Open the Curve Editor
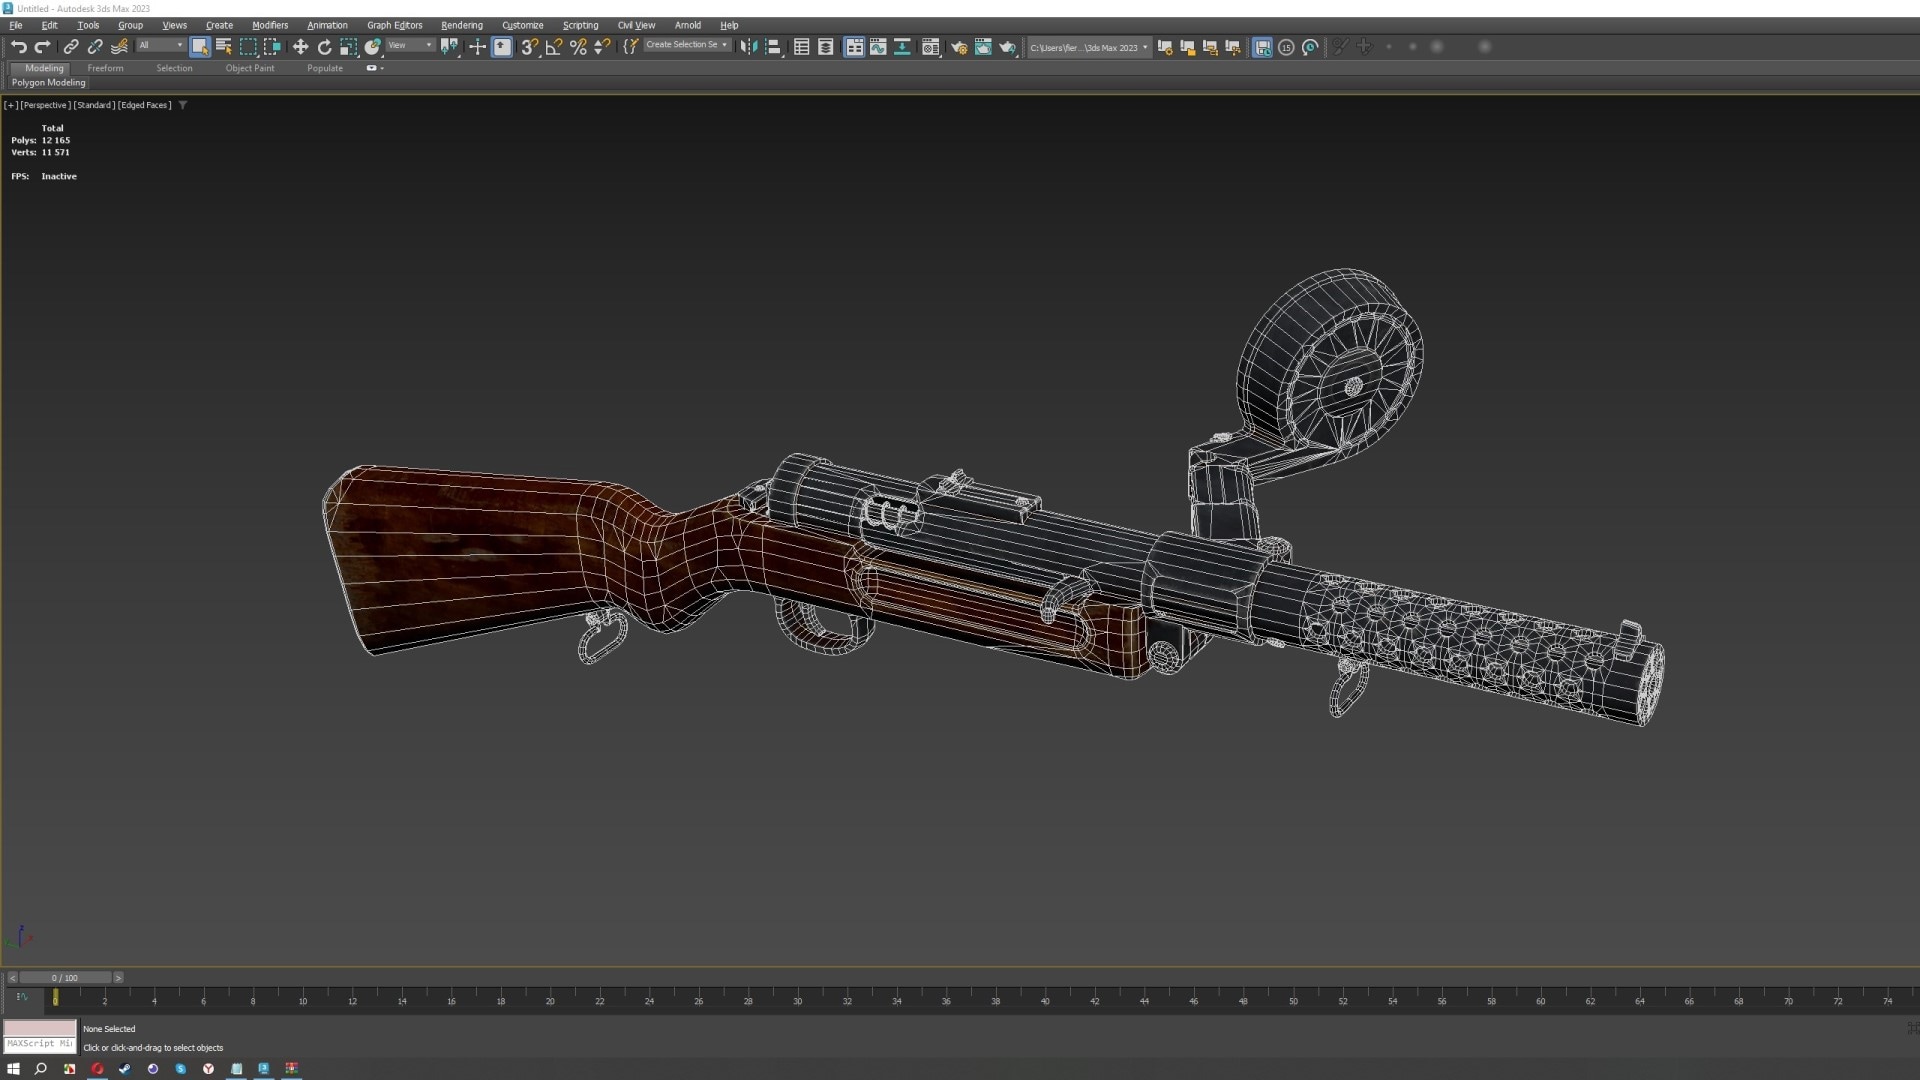The height and width of the screenshot is (1080, 1920). pyautogui.click(x=877, y=47)
